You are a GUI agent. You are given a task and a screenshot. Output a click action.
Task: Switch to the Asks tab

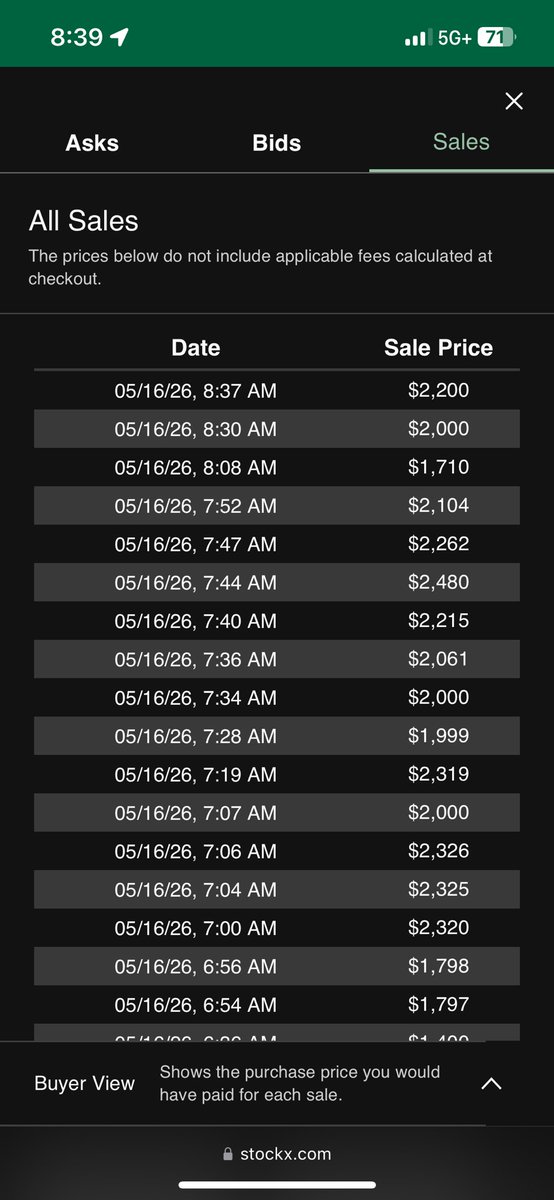coord(92,143)
